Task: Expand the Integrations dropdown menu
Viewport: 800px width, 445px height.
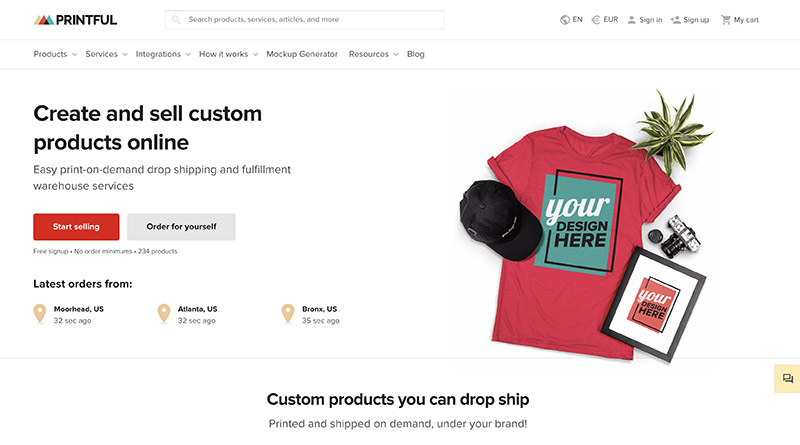Action: point(162,54)
